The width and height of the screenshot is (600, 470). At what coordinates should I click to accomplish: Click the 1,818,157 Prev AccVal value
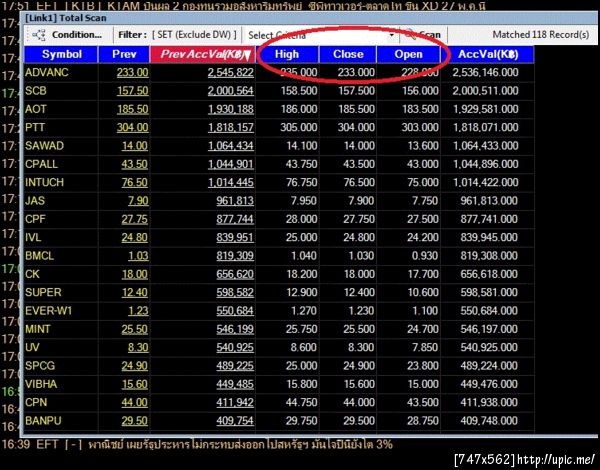click(x=231, y=127)
